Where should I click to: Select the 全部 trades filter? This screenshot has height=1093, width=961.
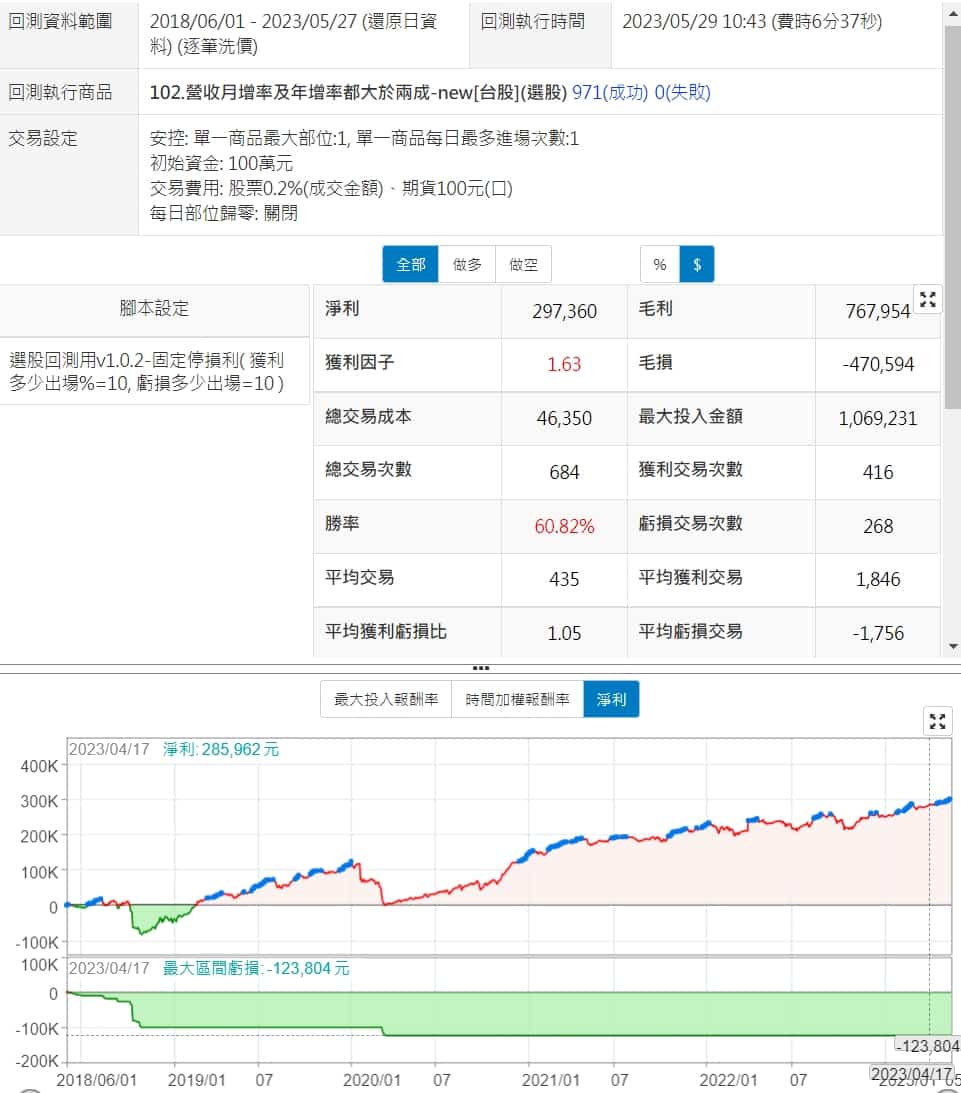tap(410, 265)
